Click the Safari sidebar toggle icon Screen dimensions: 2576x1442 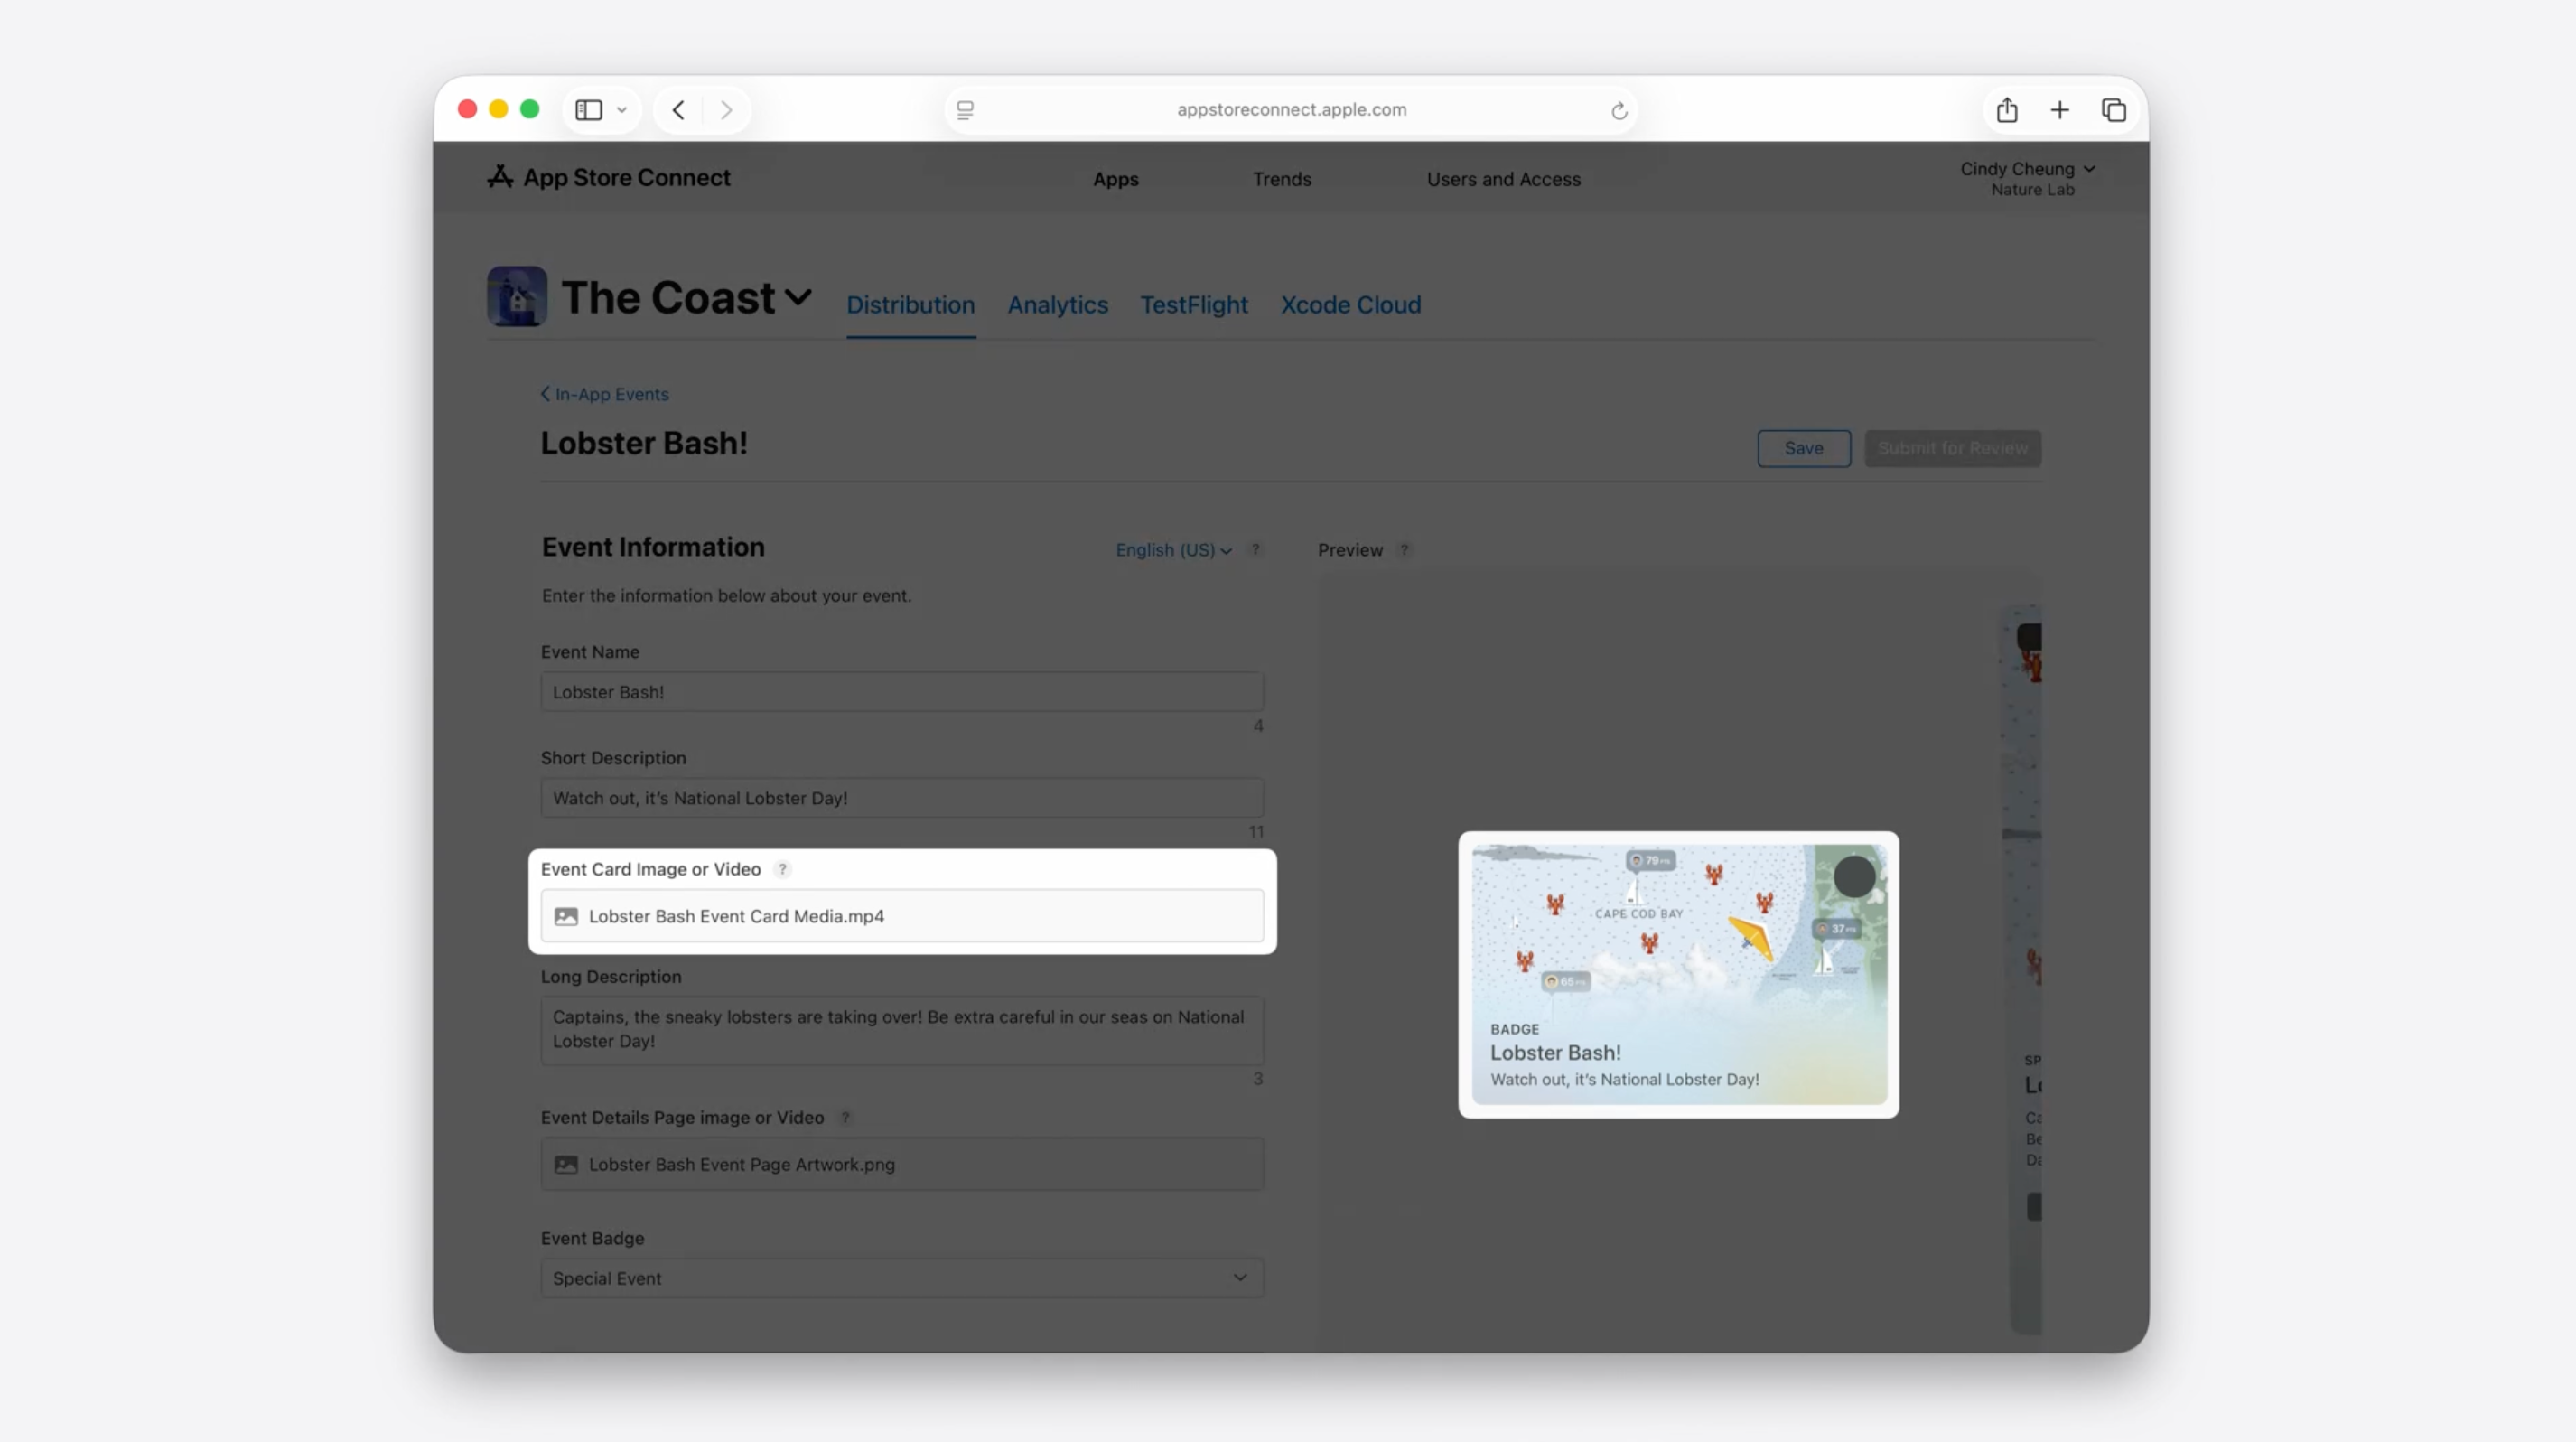click(589, 110)
